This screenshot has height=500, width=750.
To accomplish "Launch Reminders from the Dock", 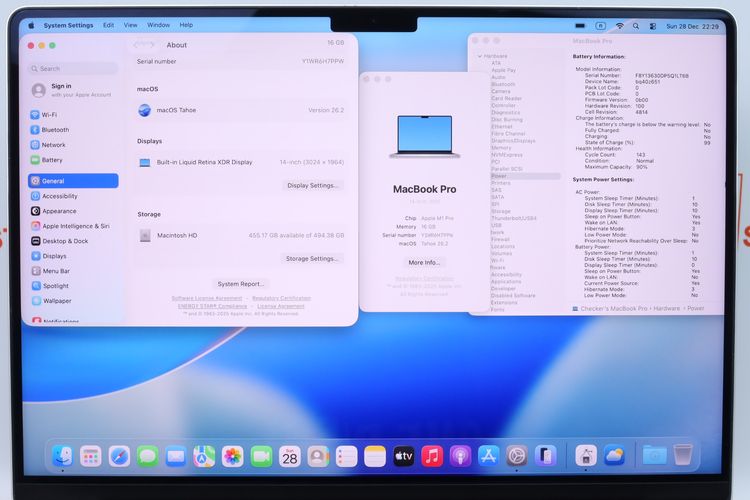I will coord(346,456).
